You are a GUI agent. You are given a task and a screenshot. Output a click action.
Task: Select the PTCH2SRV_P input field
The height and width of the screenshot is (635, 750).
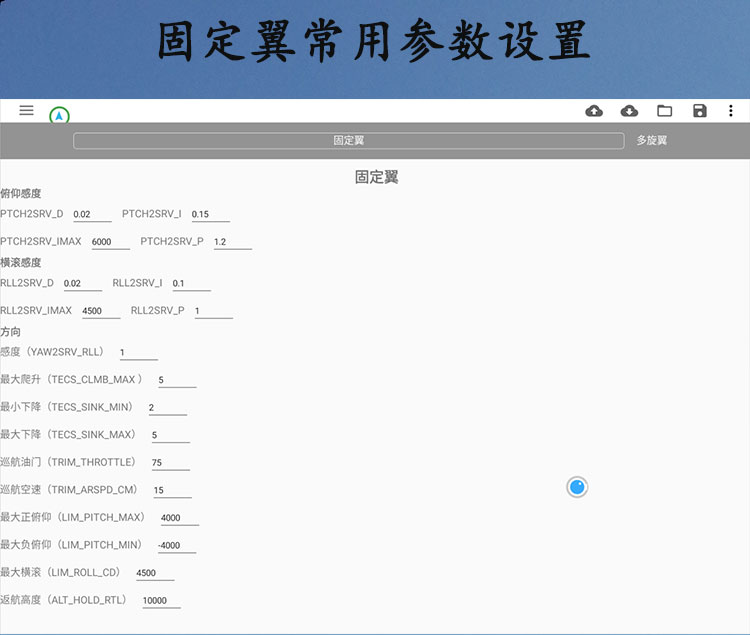pyautogui.click(x=232, y=242)
